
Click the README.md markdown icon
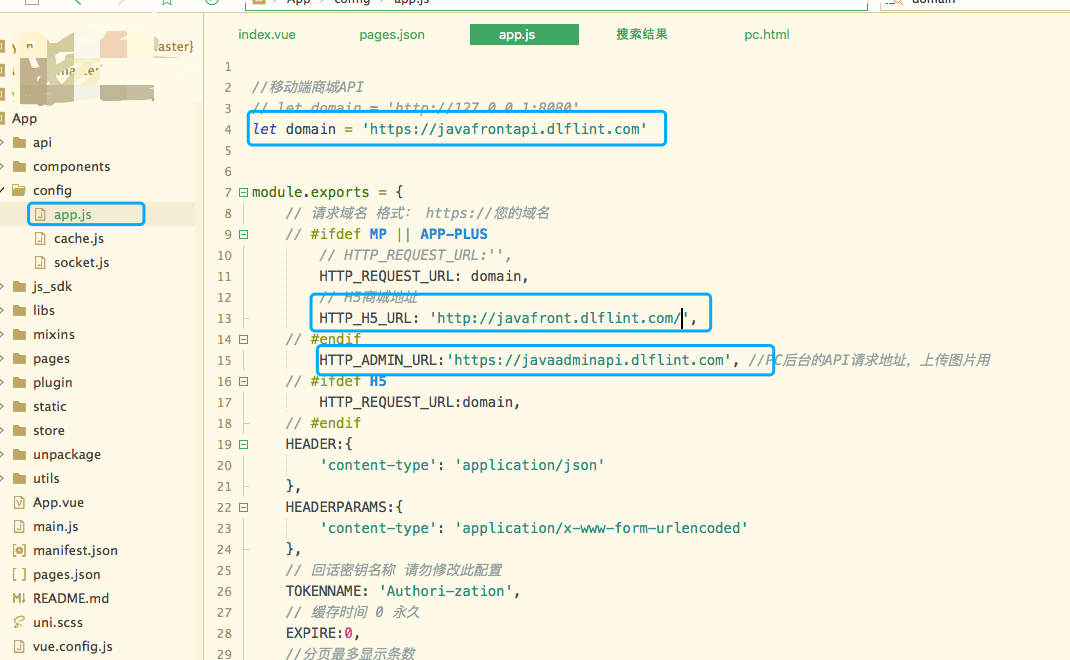click(19, 598)
